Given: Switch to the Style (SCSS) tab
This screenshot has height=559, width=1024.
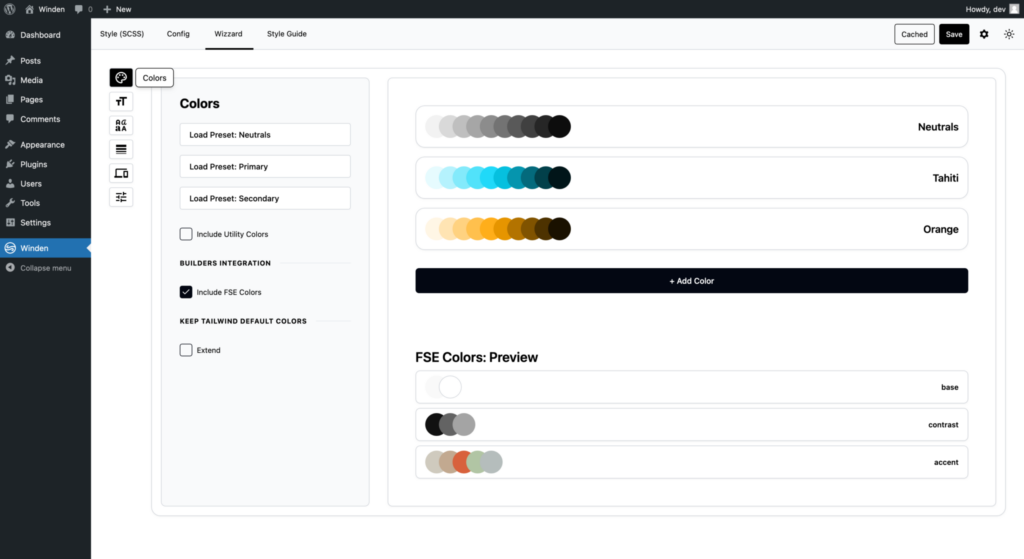Looking at the screenshot, I should pos(122,34).
